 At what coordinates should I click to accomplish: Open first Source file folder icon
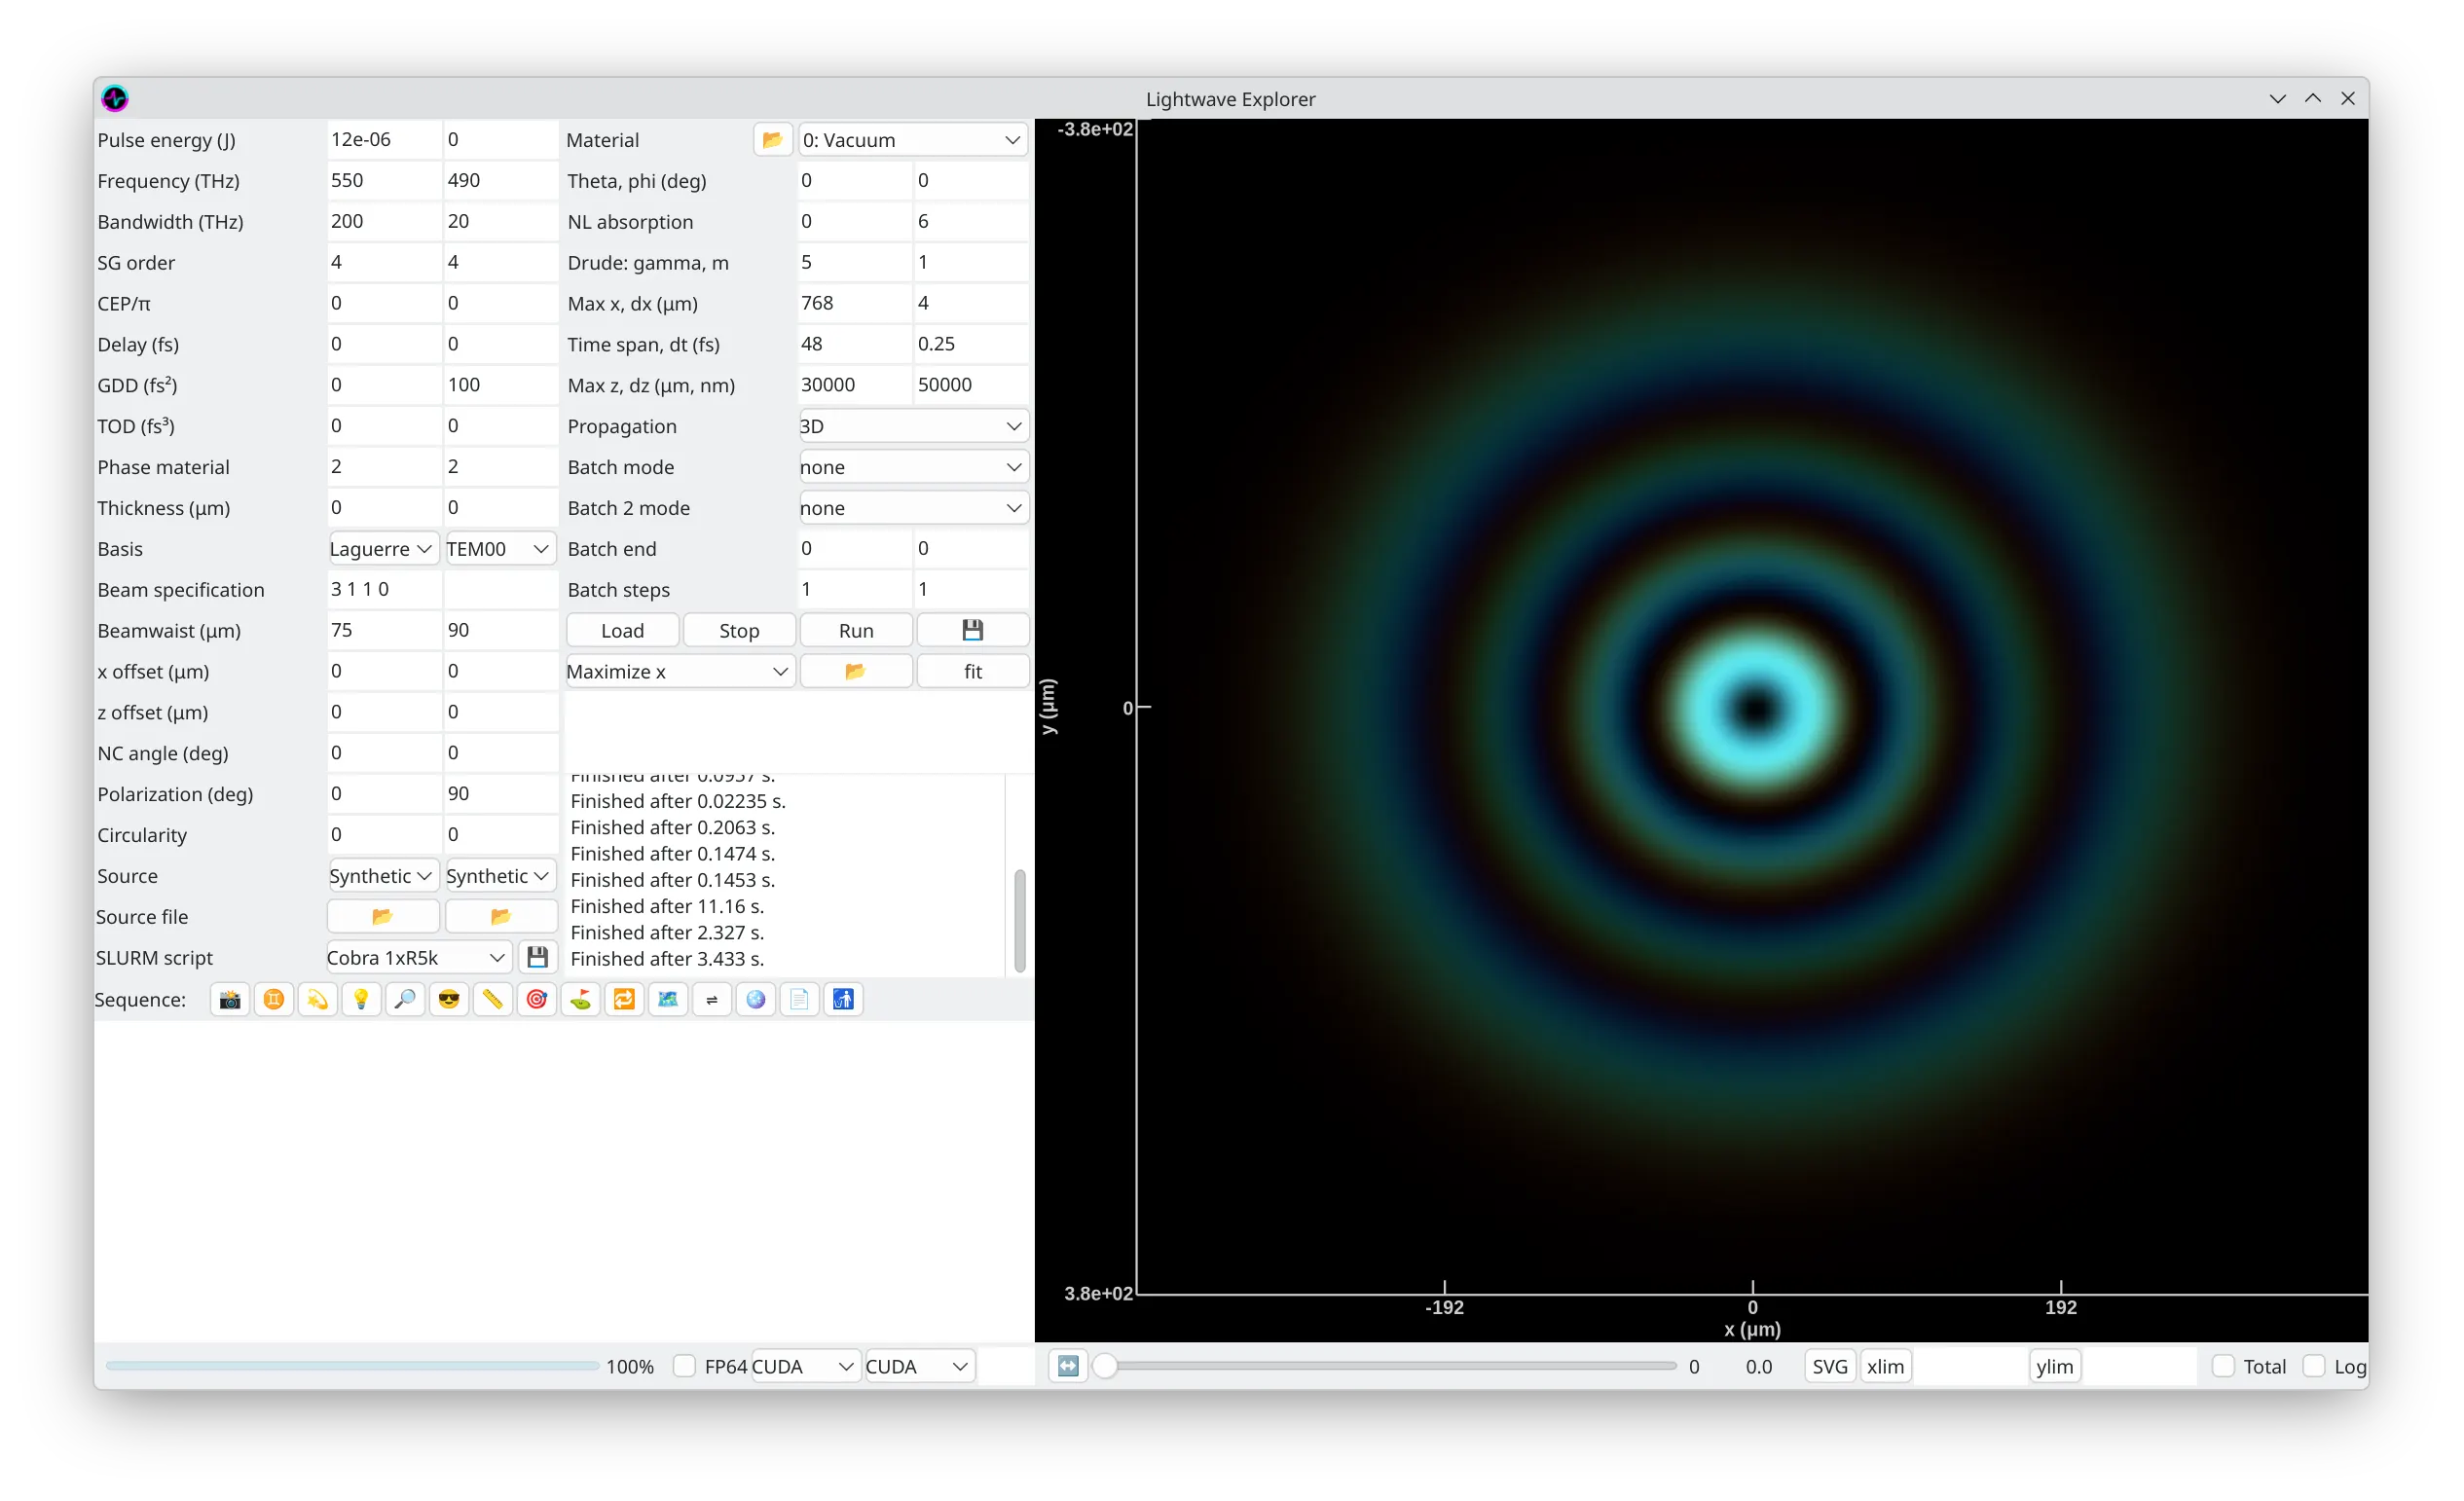(382, 916)
